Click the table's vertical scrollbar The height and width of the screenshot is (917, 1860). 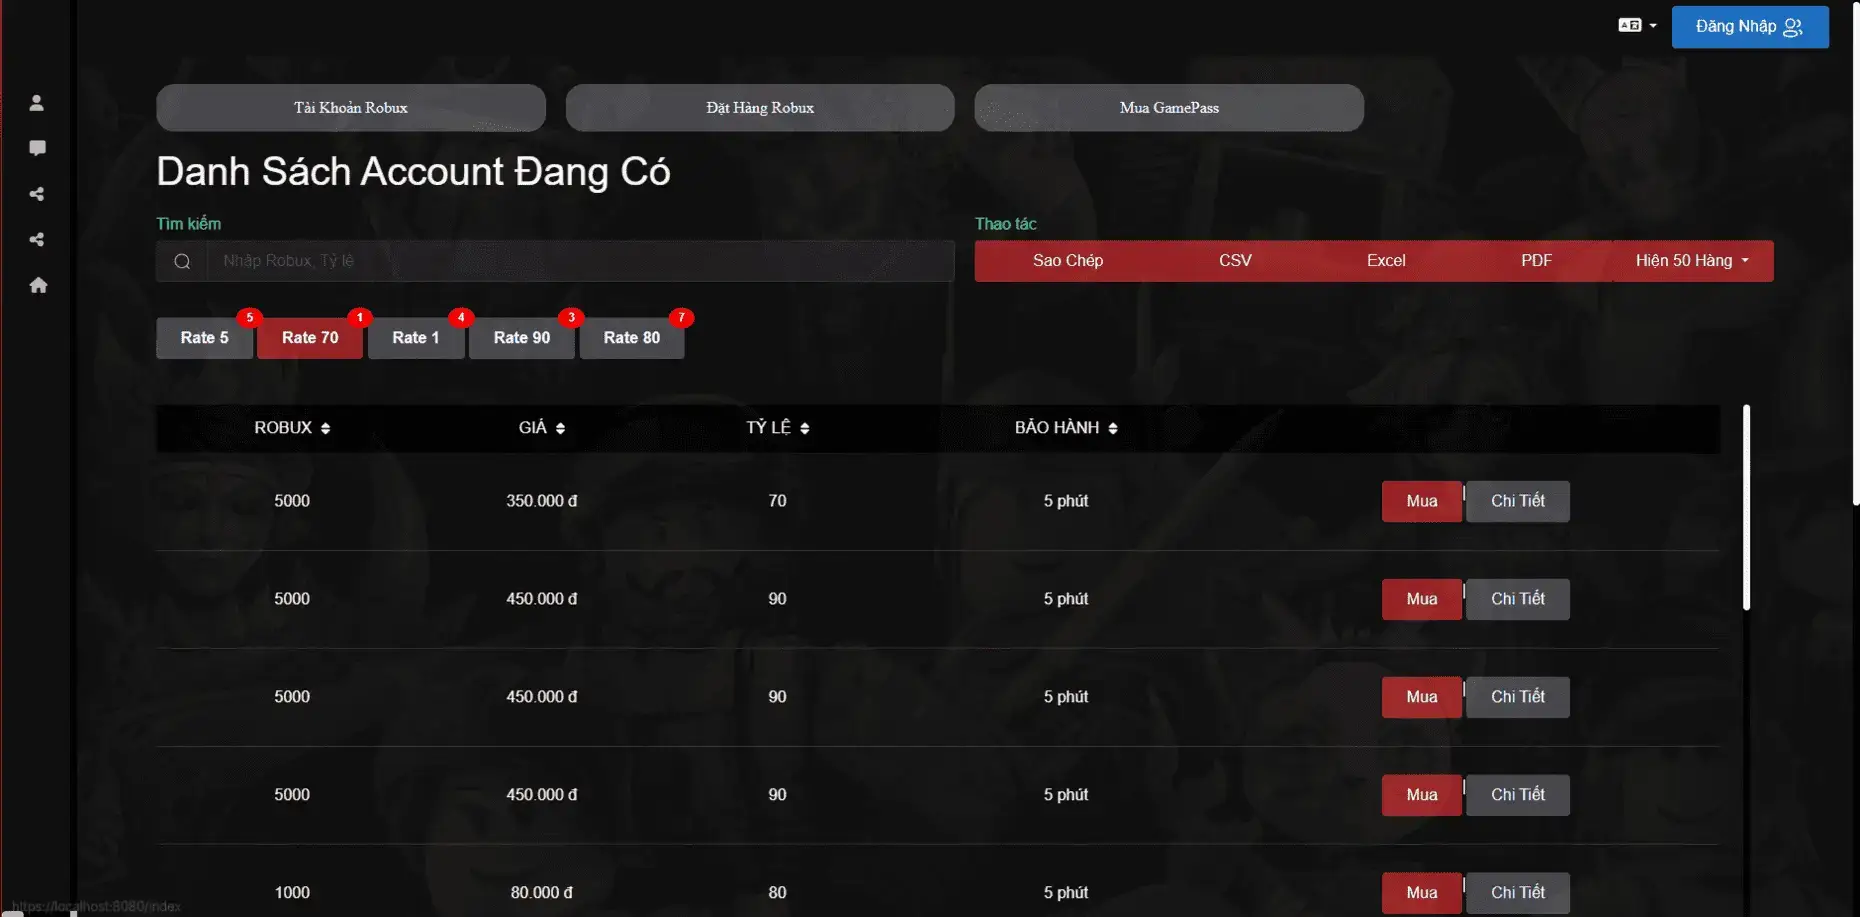click(x=1746, y=507)
